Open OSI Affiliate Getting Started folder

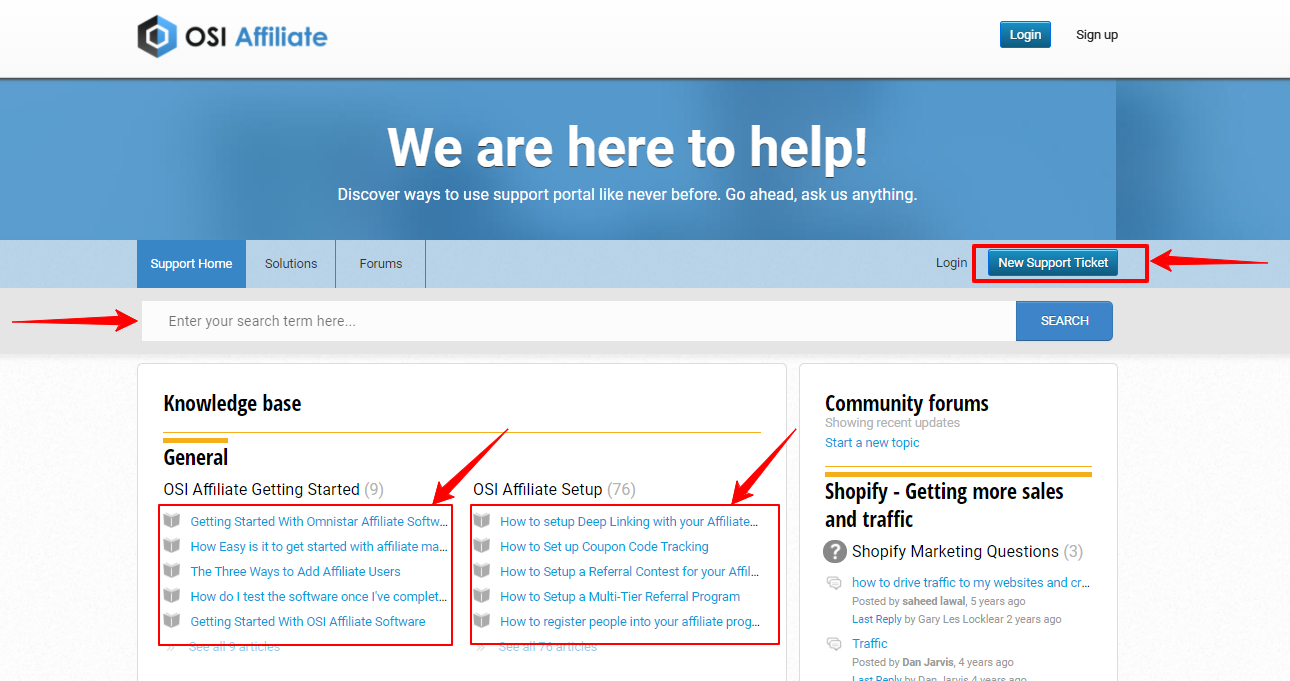click(x=261, y=489)
